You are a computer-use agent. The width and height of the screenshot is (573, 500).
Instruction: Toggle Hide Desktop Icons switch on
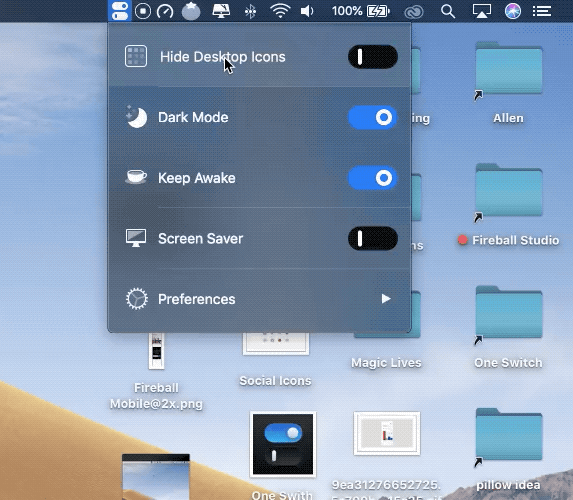373,57
